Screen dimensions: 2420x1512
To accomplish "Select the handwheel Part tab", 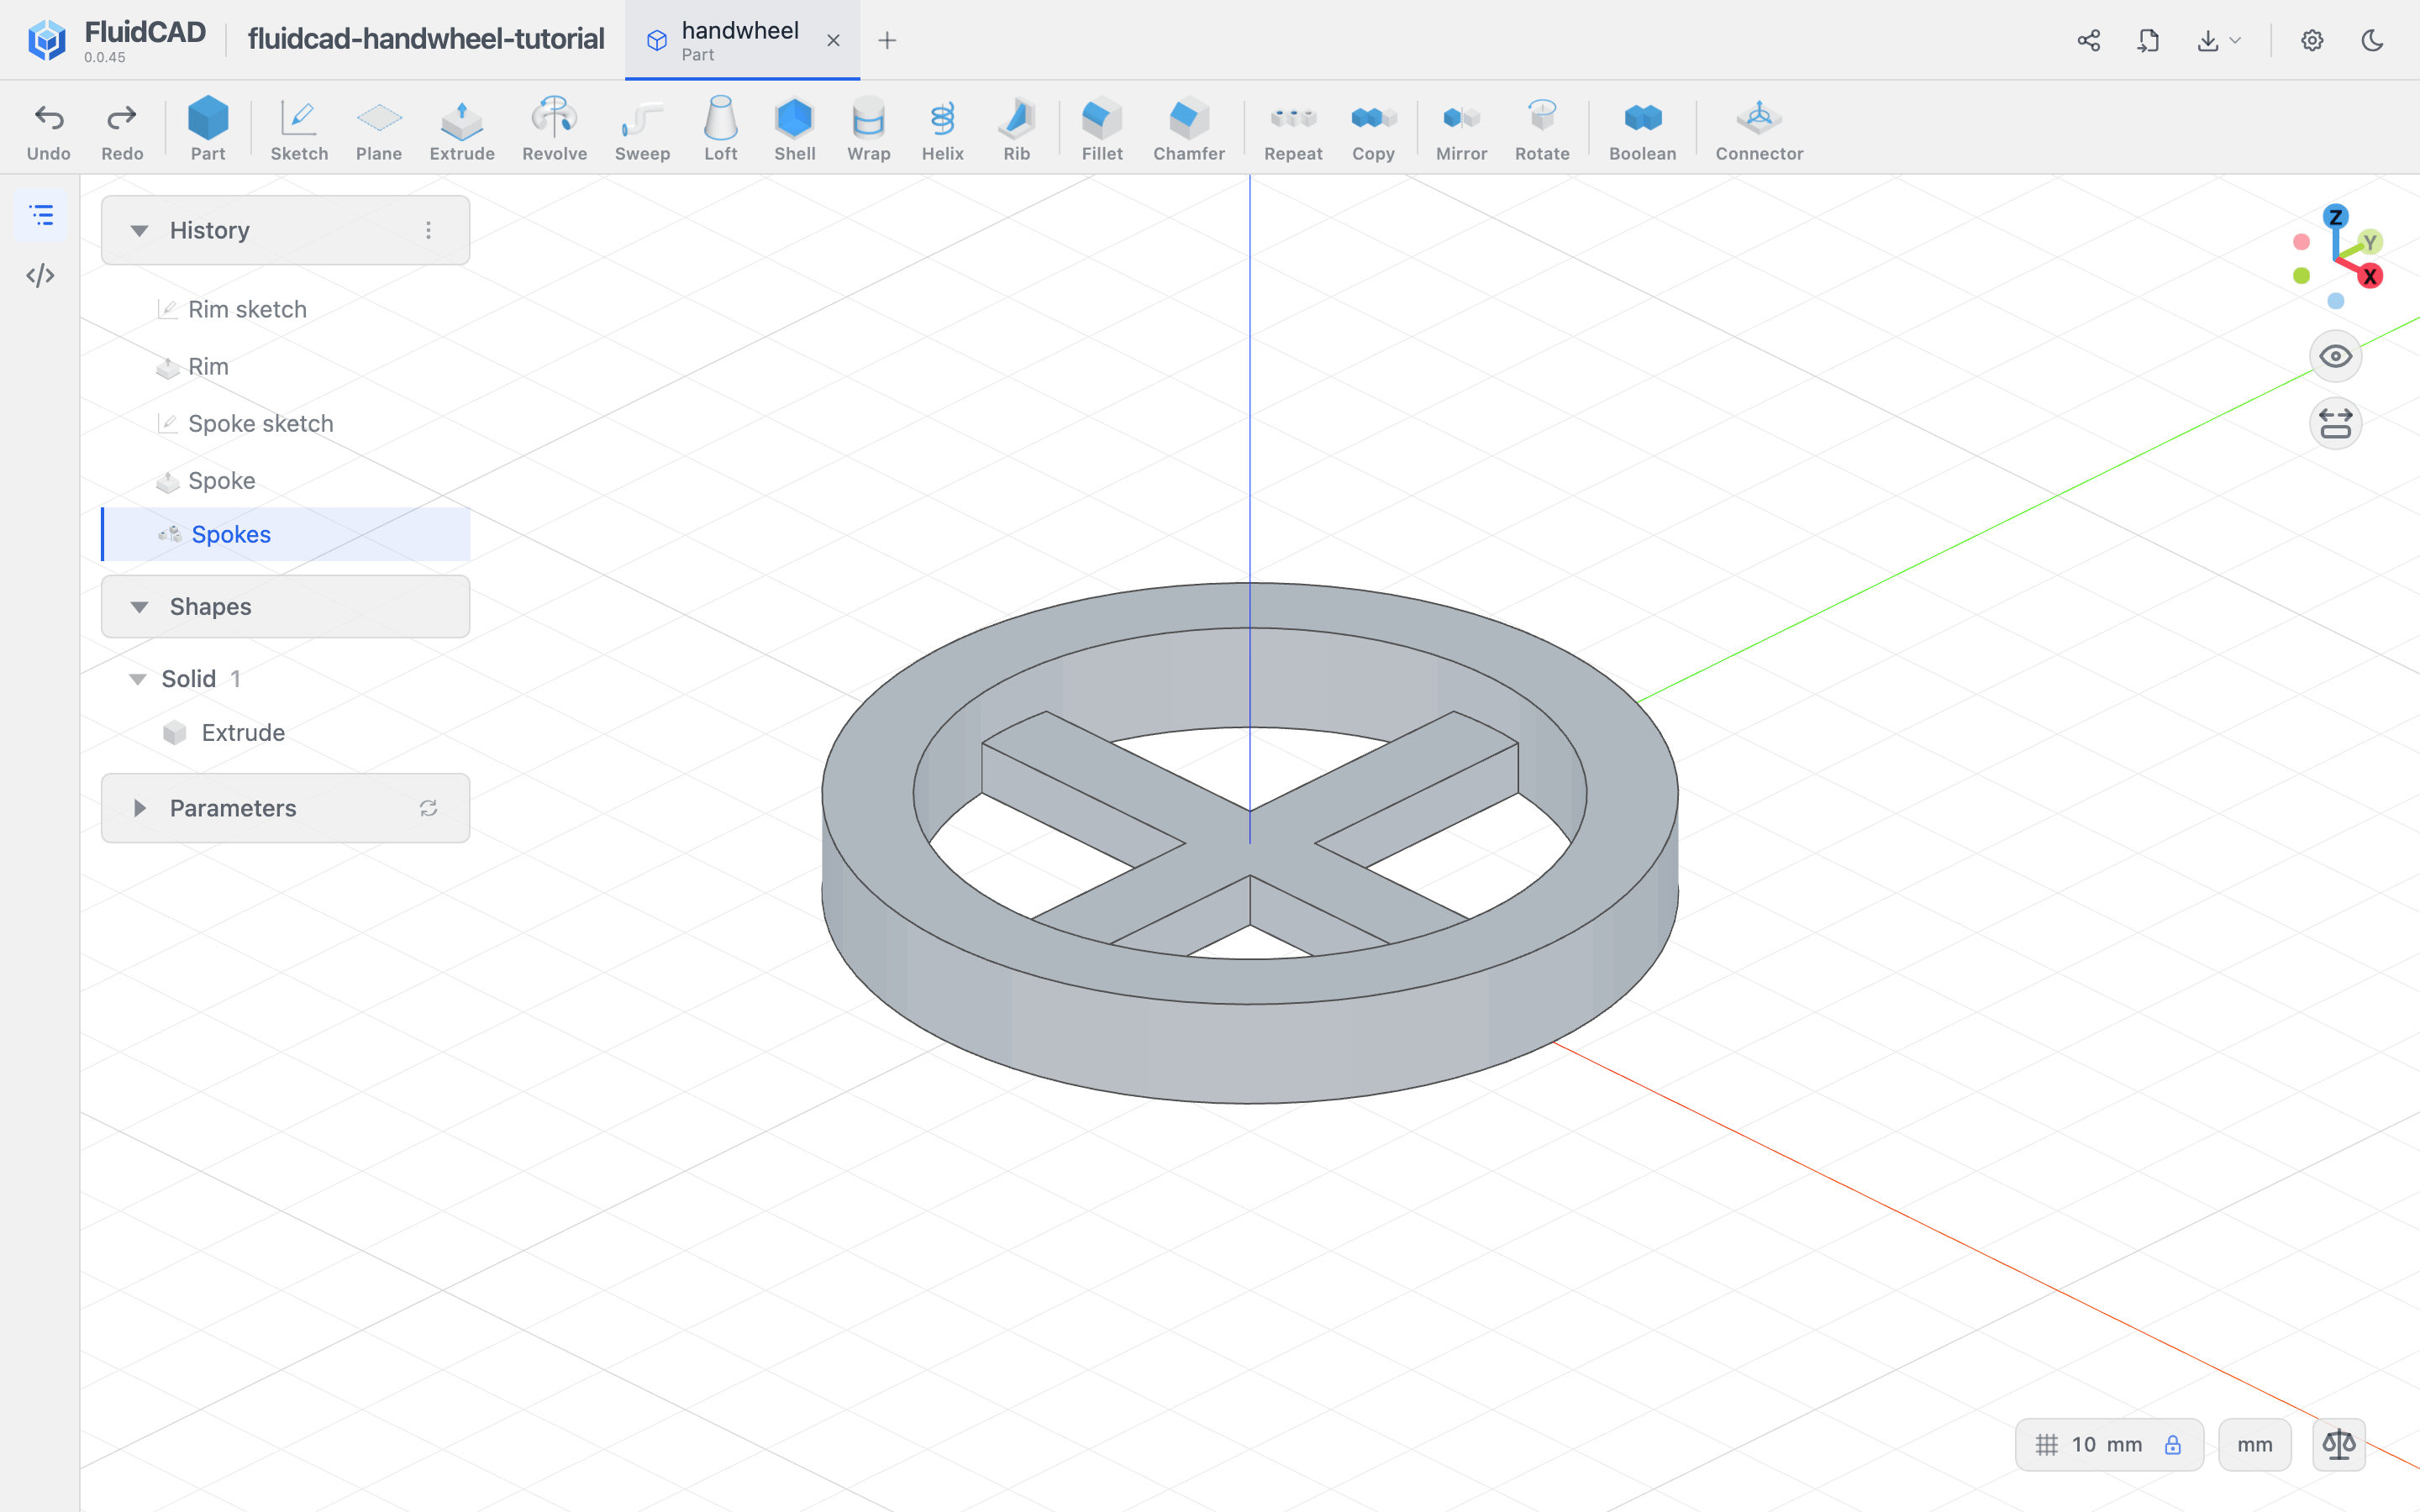I will pos(742,40).
